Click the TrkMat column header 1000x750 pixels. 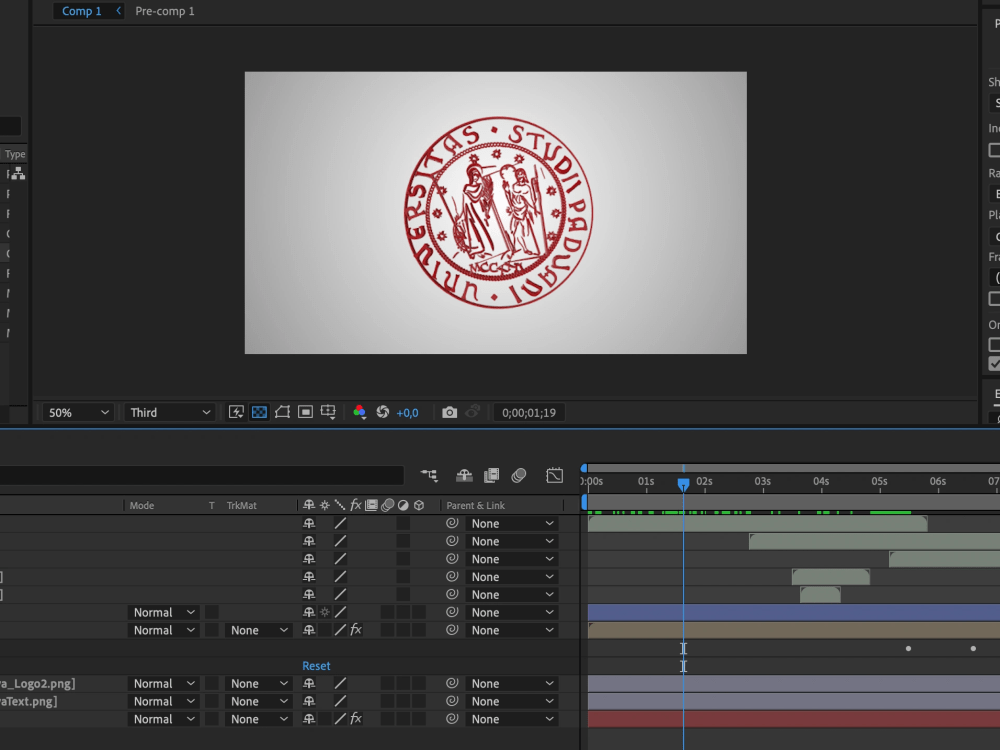coord(242,505)
